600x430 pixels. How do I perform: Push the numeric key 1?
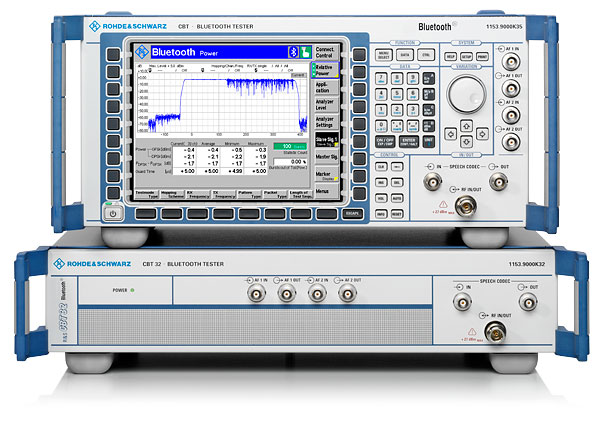(381, 110)
